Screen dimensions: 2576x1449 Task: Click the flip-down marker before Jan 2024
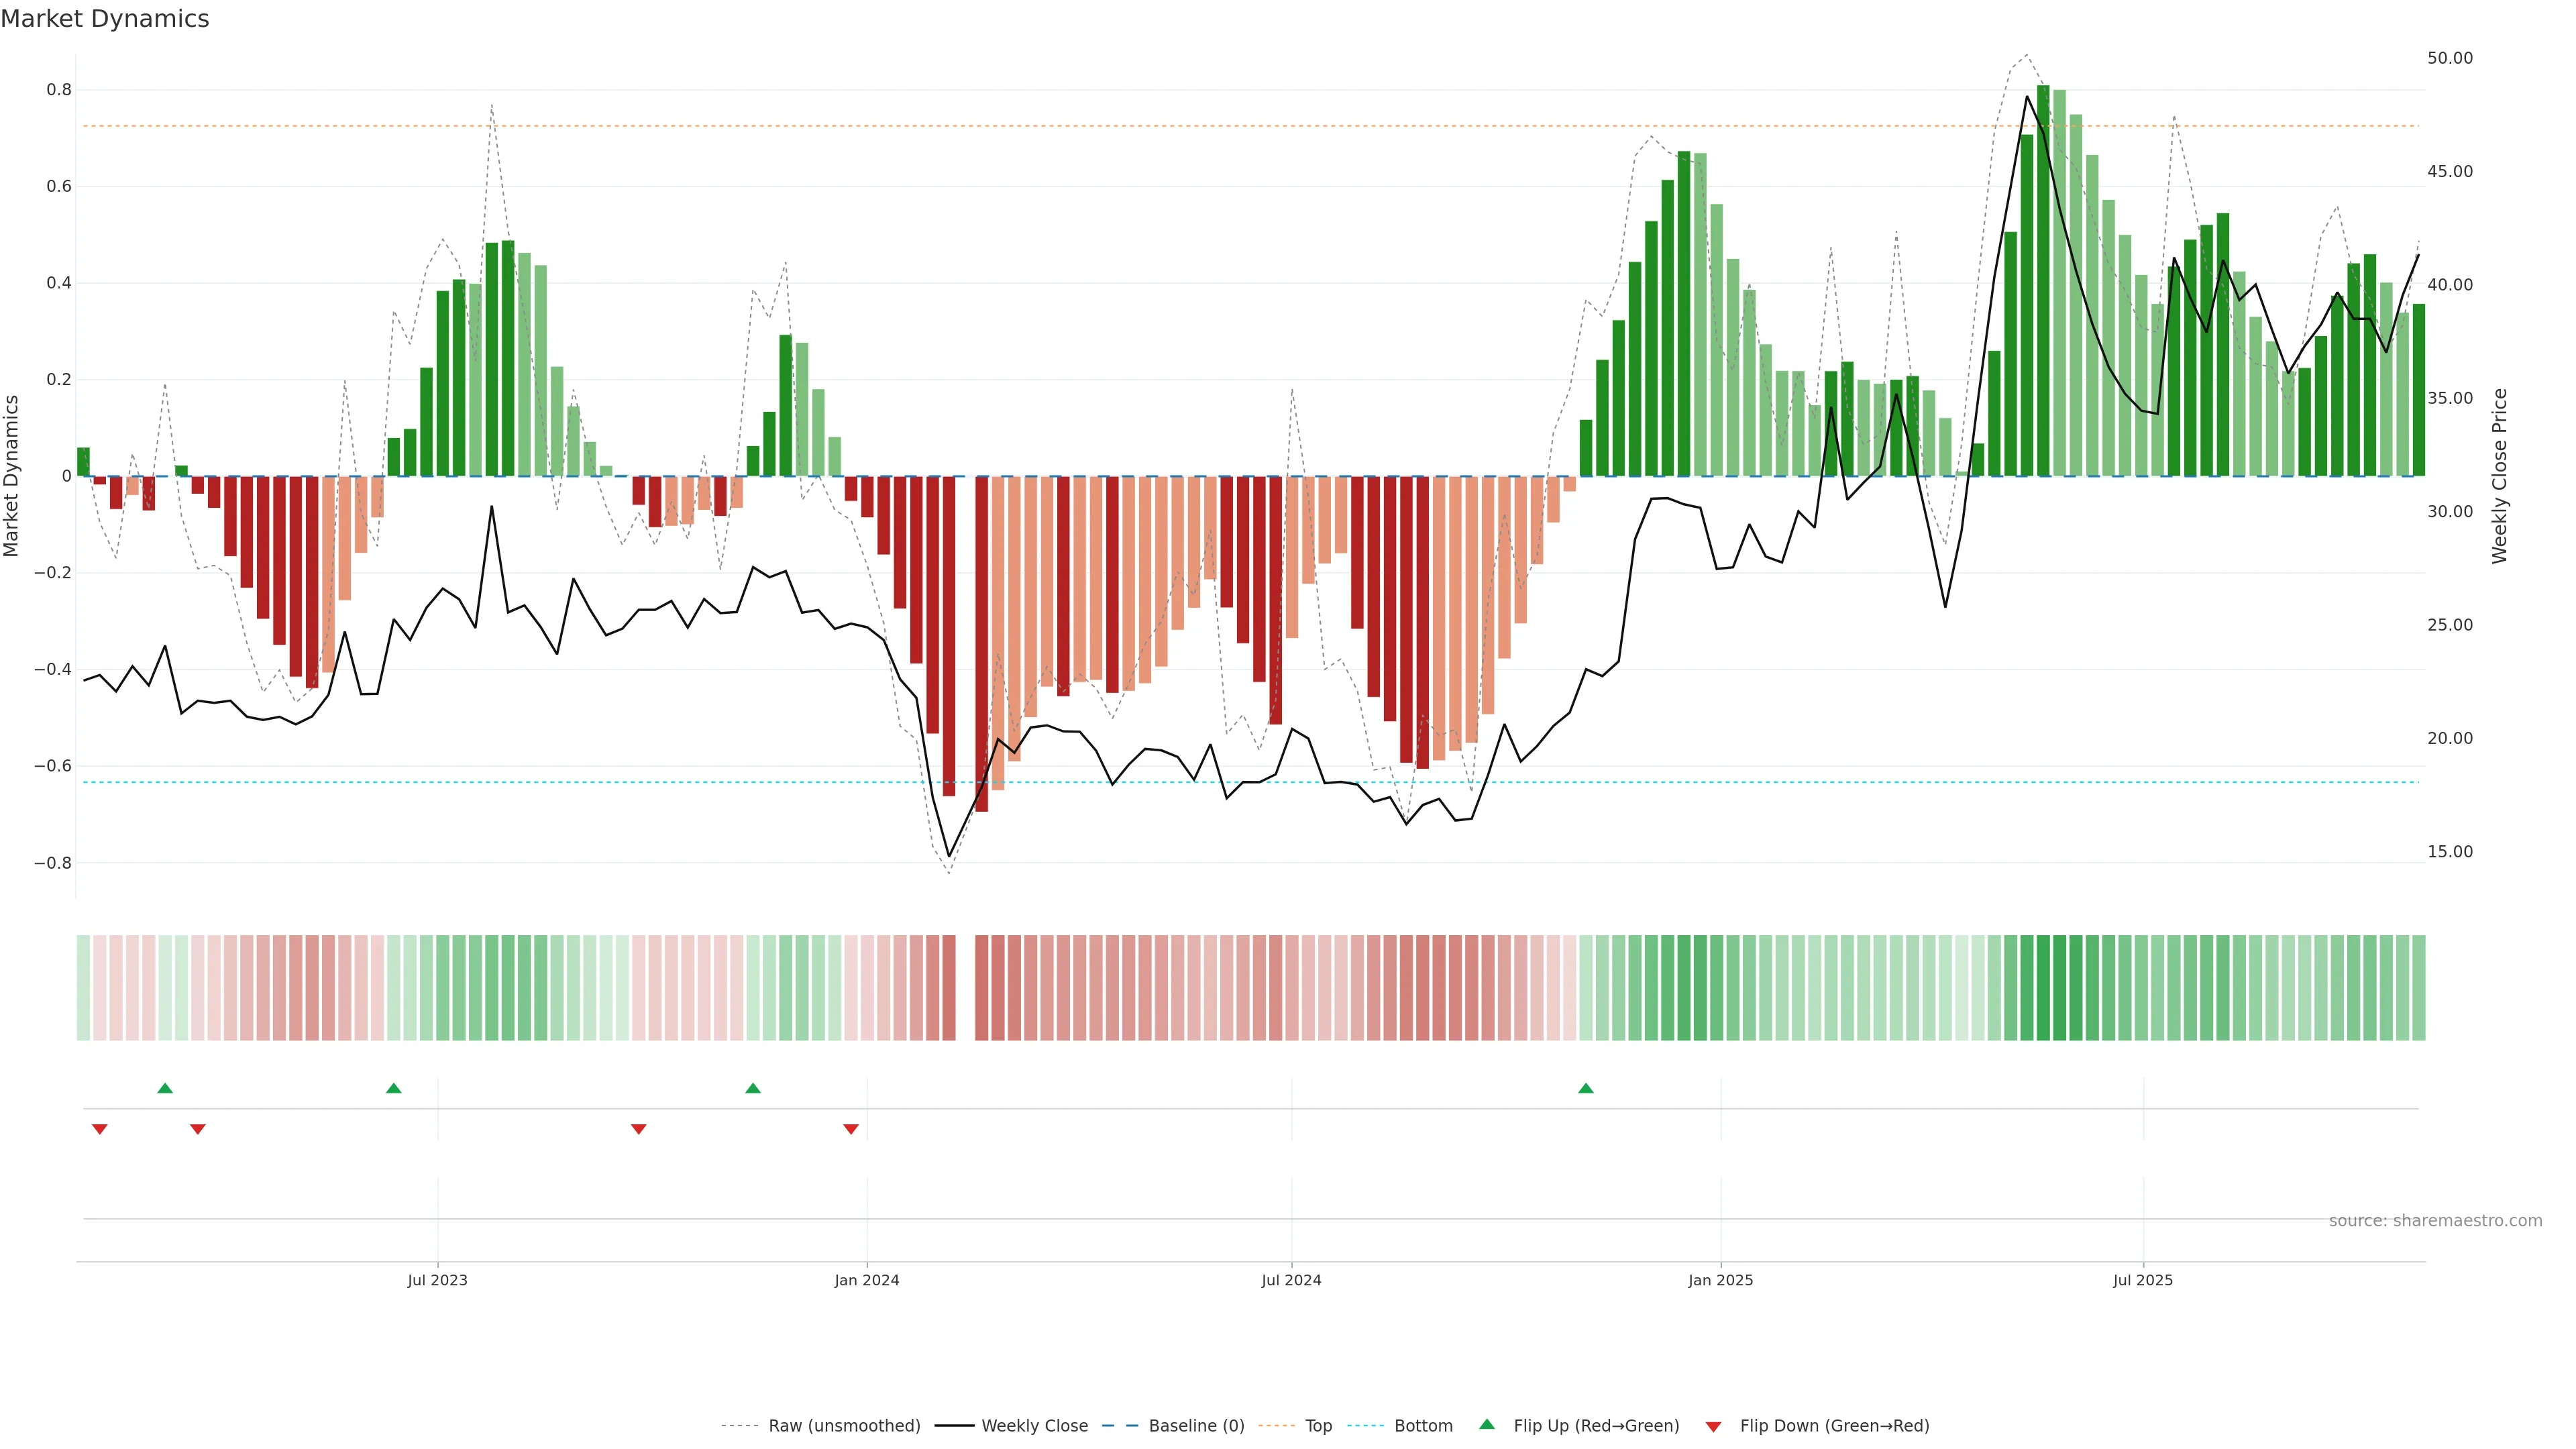851,1129
